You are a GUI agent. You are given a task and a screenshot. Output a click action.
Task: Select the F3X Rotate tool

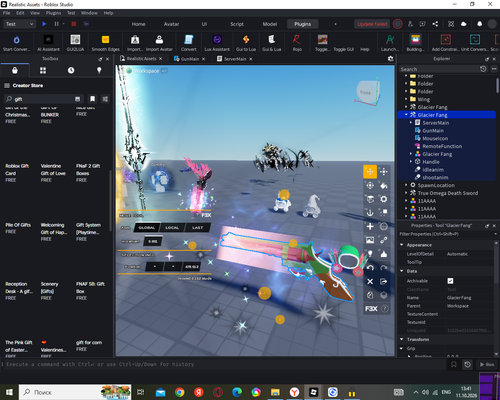click(x=370, y=185)
